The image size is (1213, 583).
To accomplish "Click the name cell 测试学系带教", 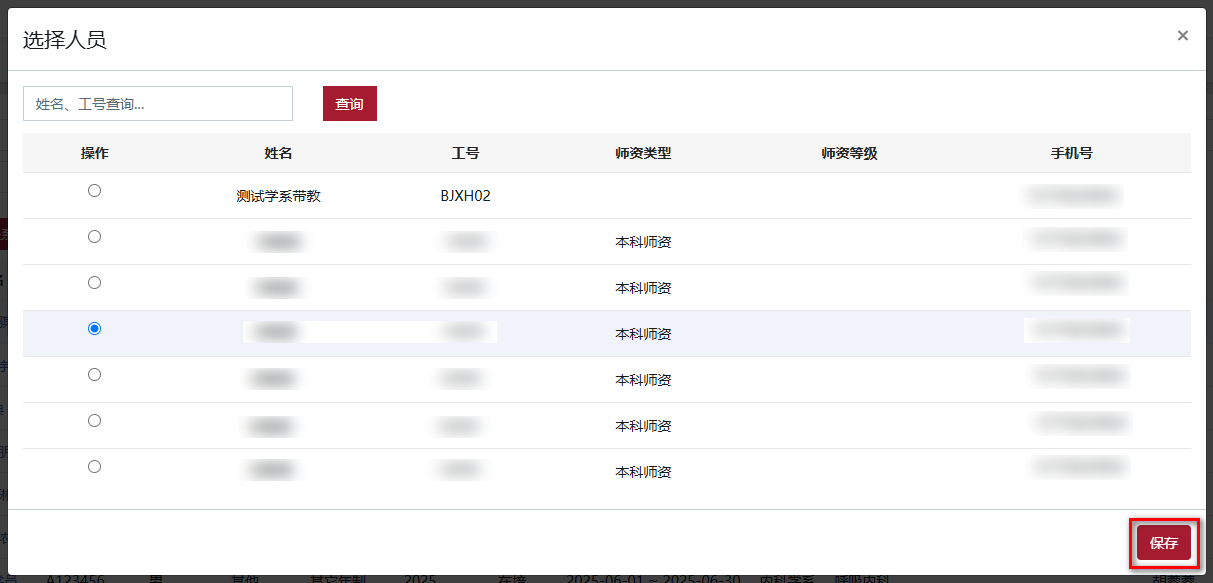I will 279,196.
